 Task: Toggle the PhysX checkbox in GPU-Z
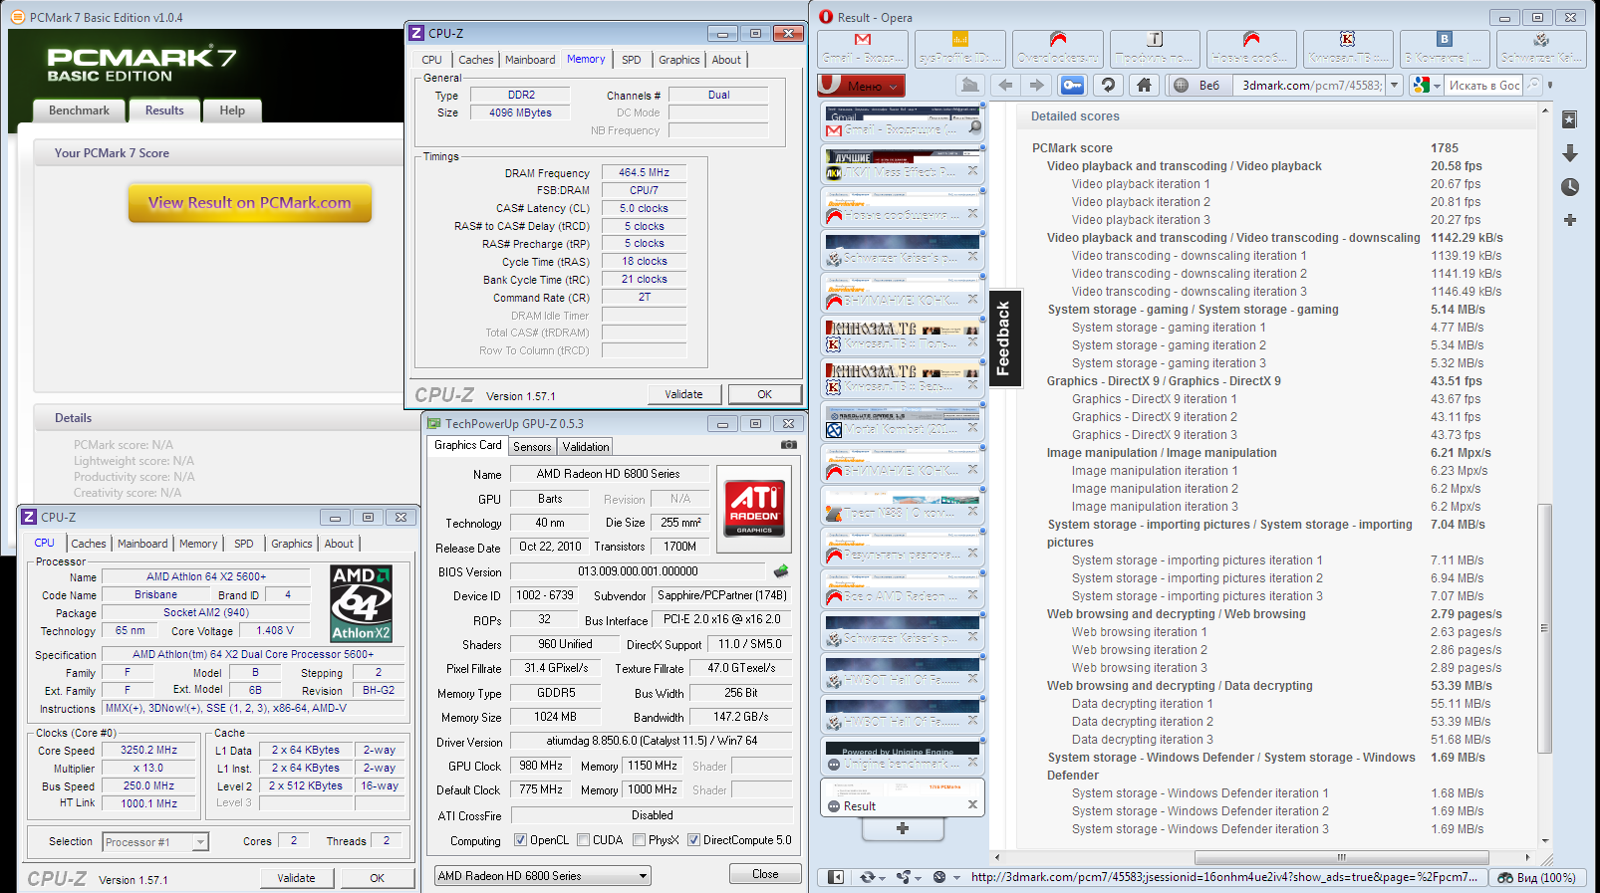pyautogui.click(x=639, y=840)
